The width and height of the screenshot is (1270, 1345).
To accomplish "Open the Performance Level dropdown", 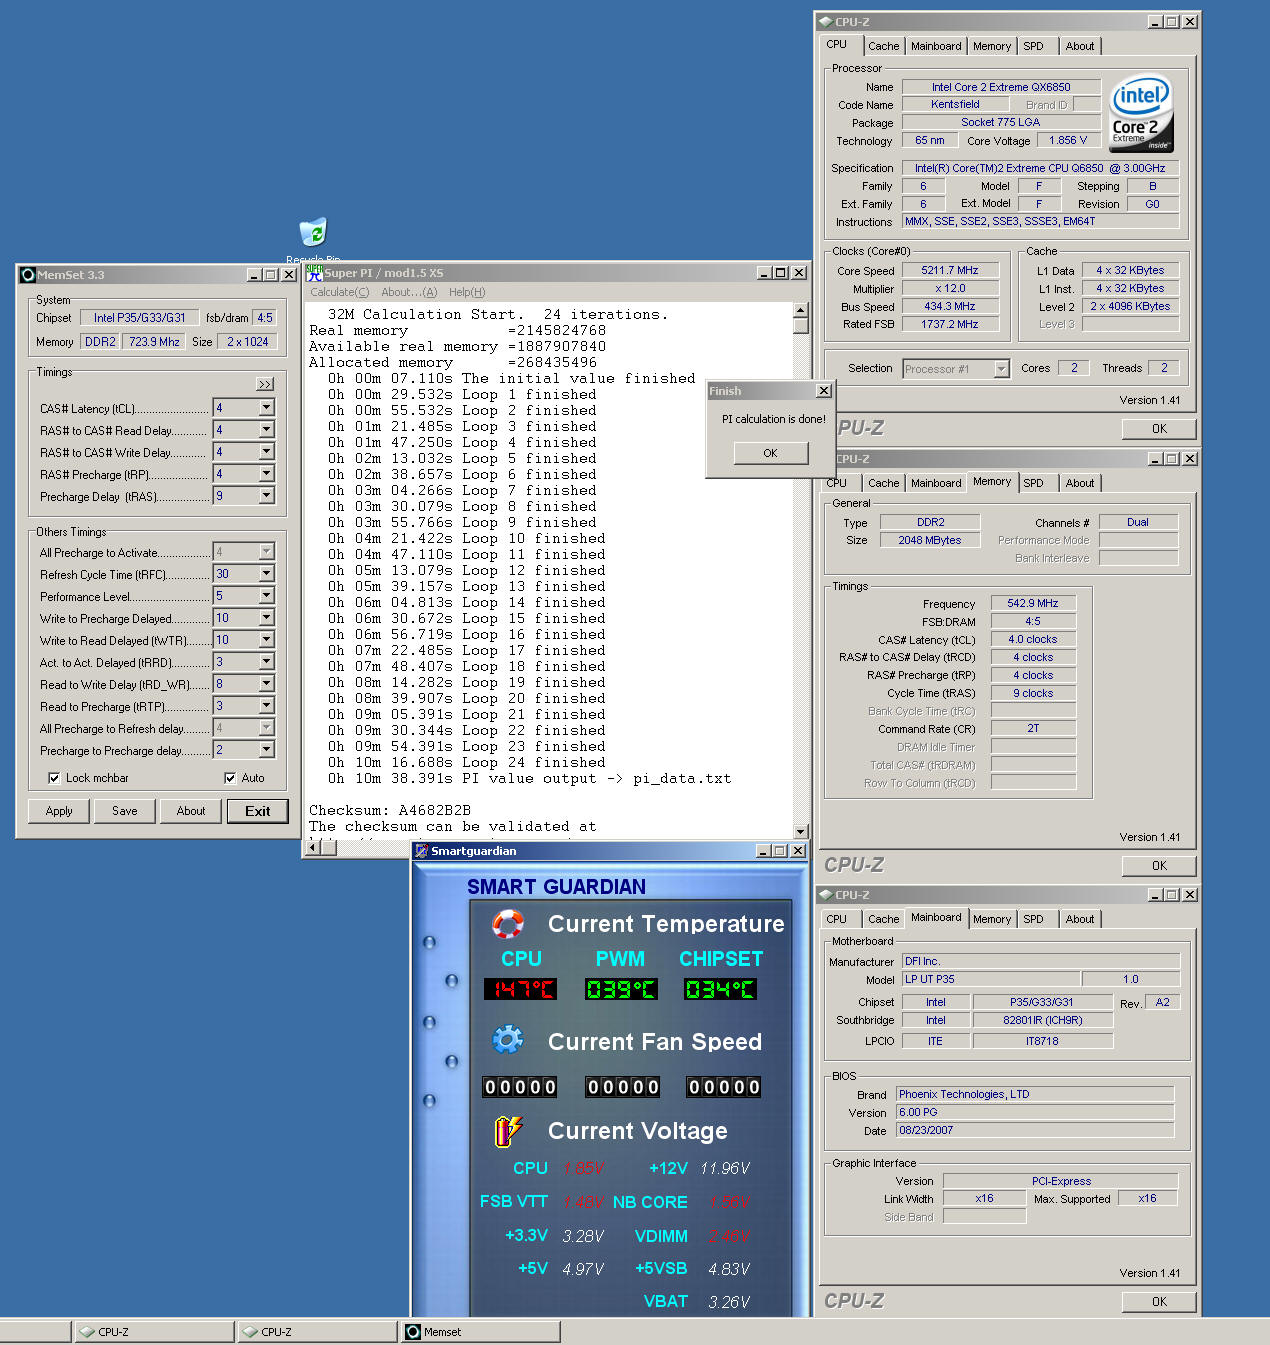I will [266, 596].
